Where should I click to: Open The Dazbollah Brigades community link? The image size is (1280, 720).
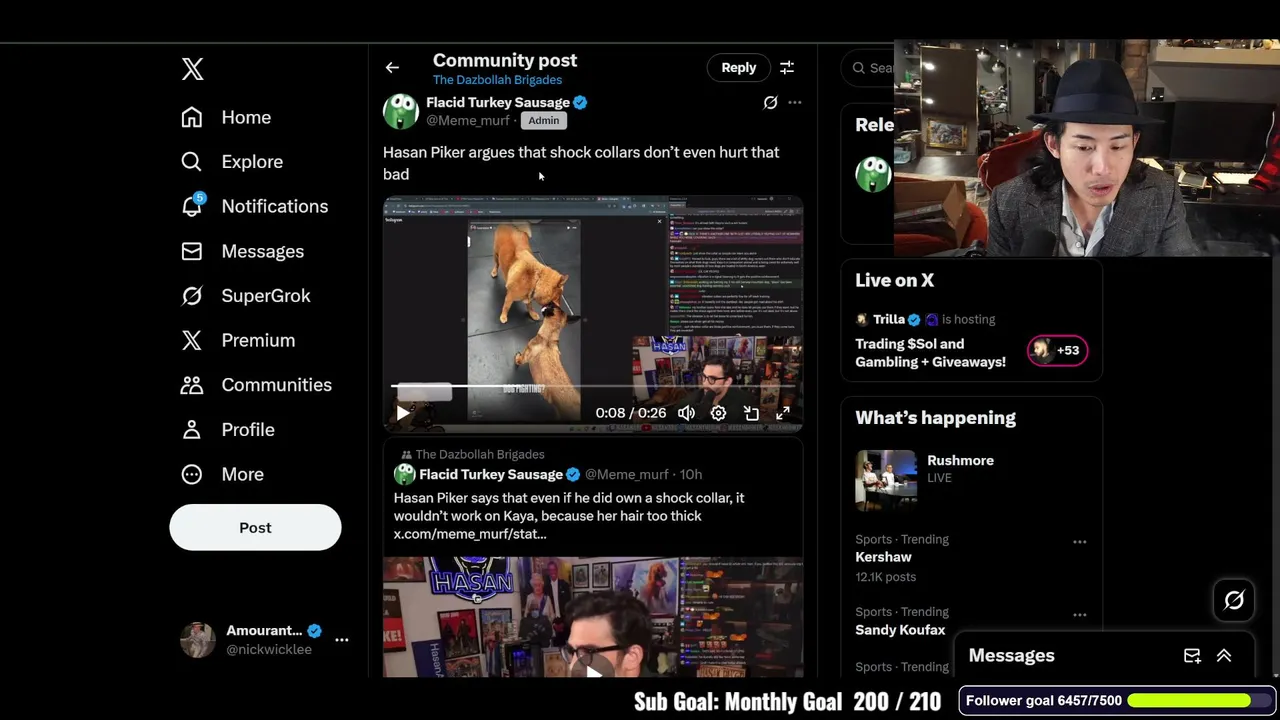tap(497, 80)
